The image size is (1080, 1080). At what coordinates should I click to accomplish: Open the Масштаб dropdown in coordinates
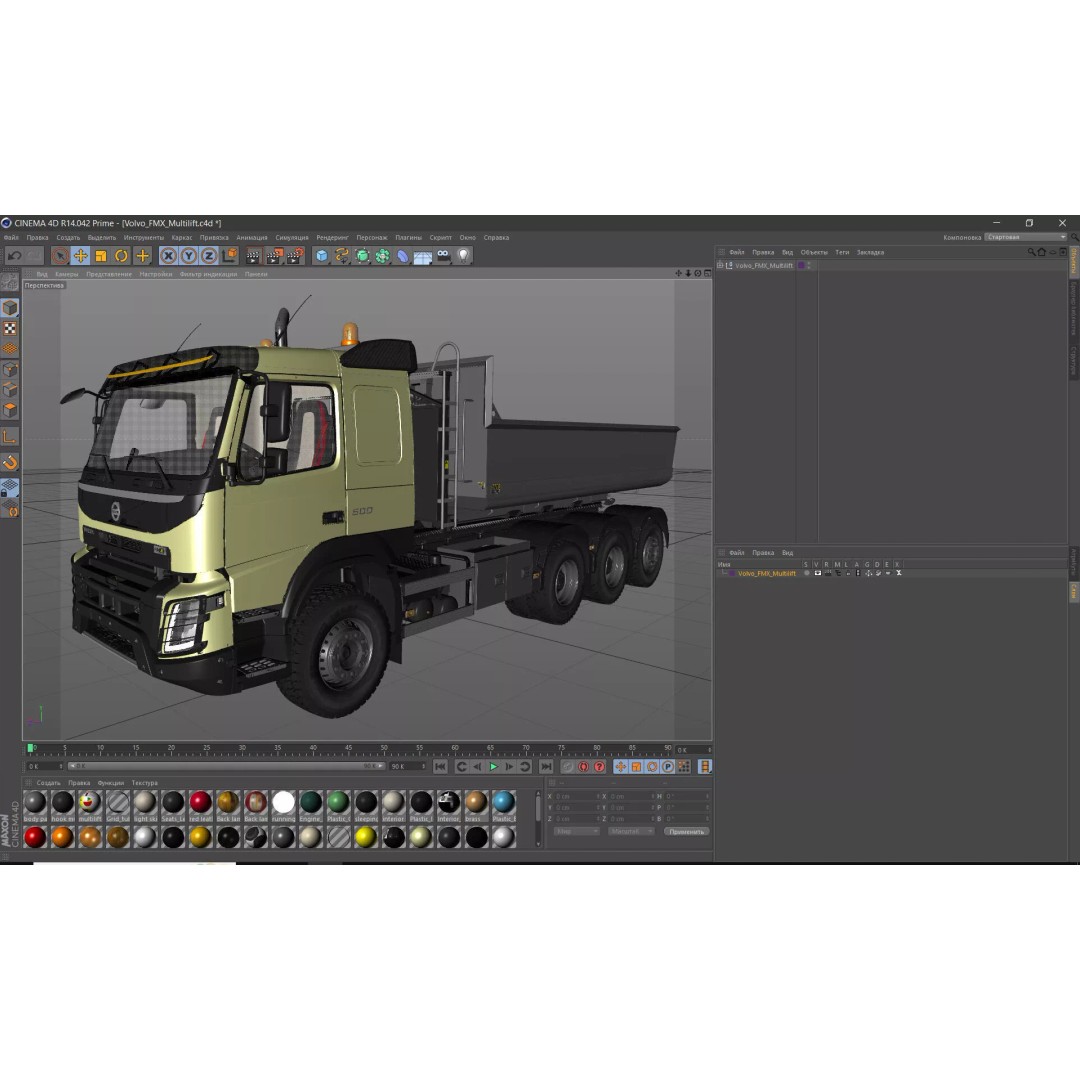631,831
